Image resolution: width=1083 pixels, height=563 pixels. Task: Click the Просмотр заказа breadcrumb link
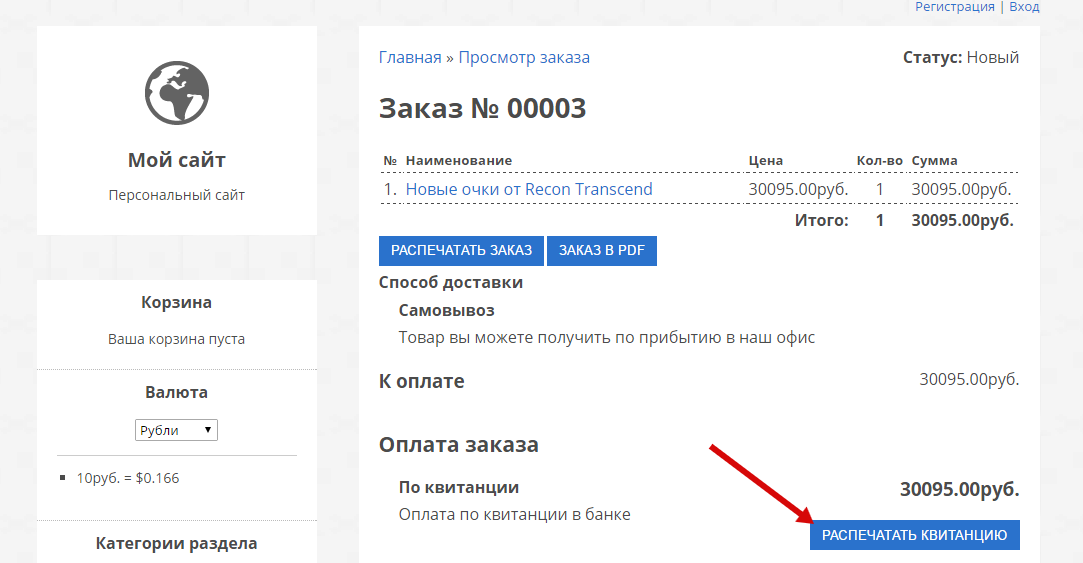click(524, 57)
